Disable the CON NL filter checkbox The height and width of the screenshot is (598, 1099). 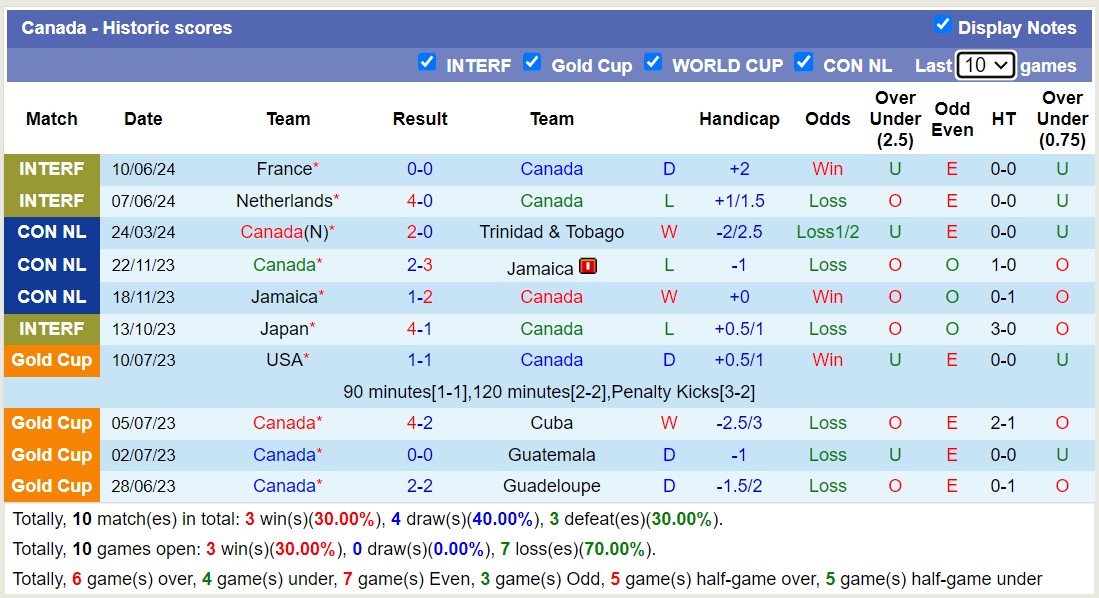(804, 62)
